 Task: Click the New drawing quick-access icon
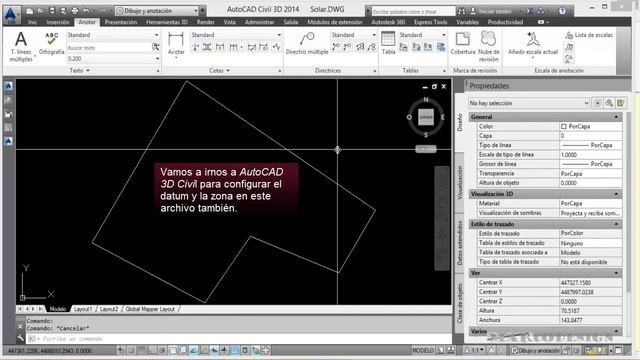click(x=29, y=11)
